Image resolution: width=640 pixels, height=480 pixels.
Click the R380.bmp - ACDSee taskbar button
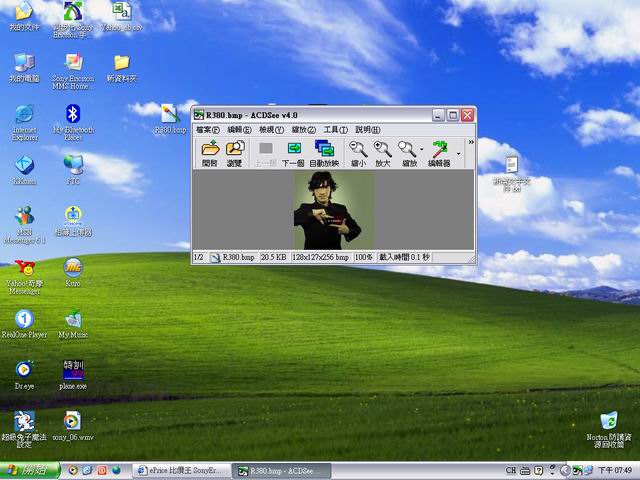(x=281, y=471)
